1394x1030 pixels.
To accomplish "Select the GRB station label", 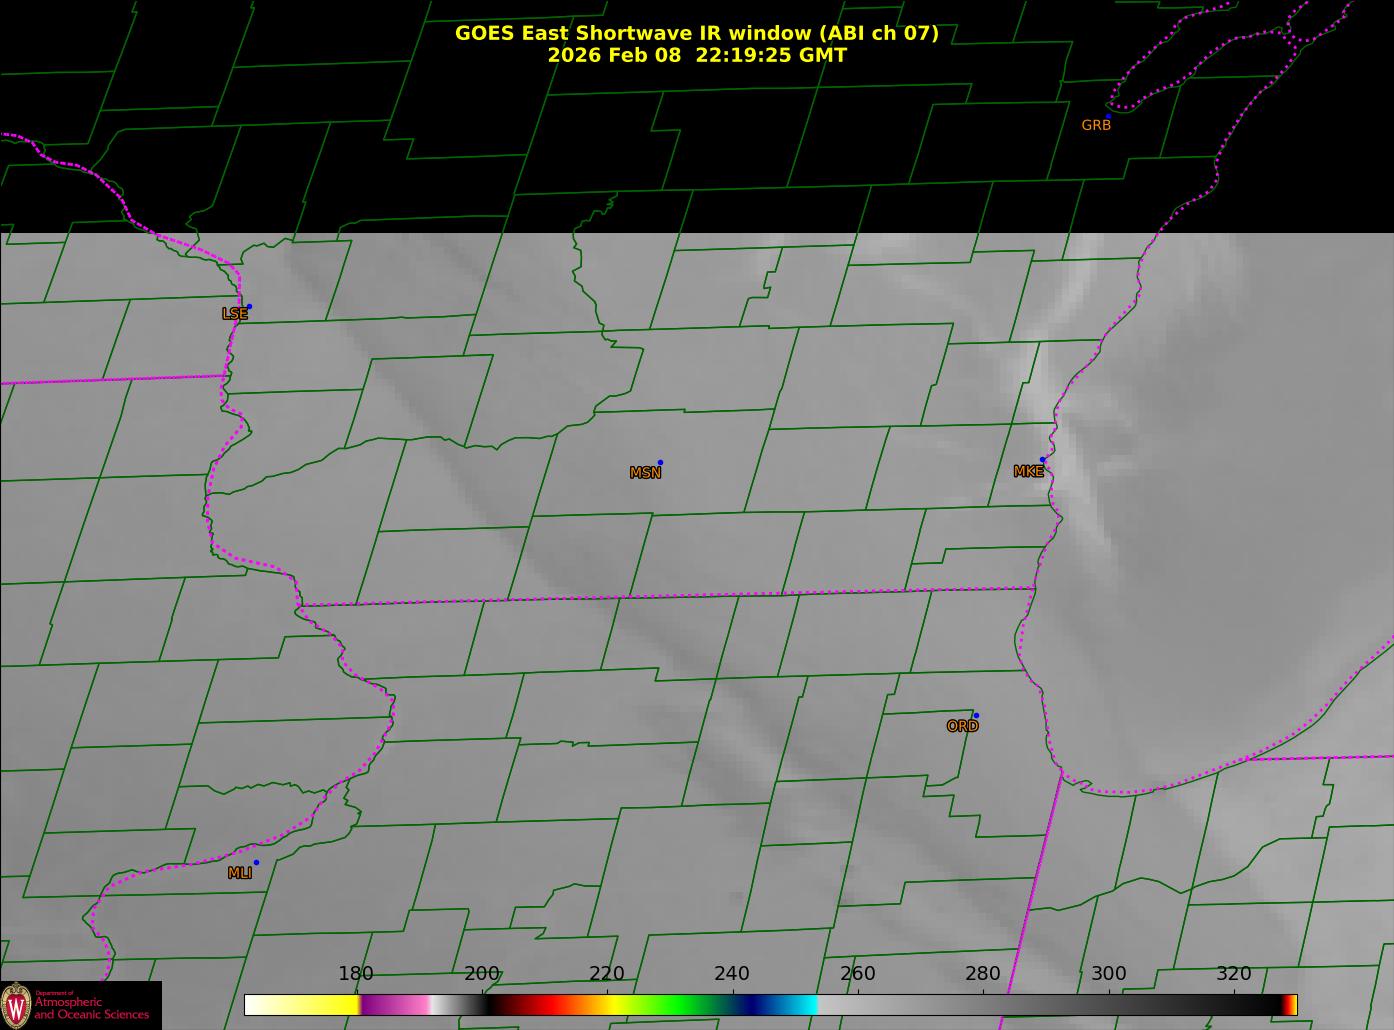I will pyautogui.click(x=1096, y=126).
